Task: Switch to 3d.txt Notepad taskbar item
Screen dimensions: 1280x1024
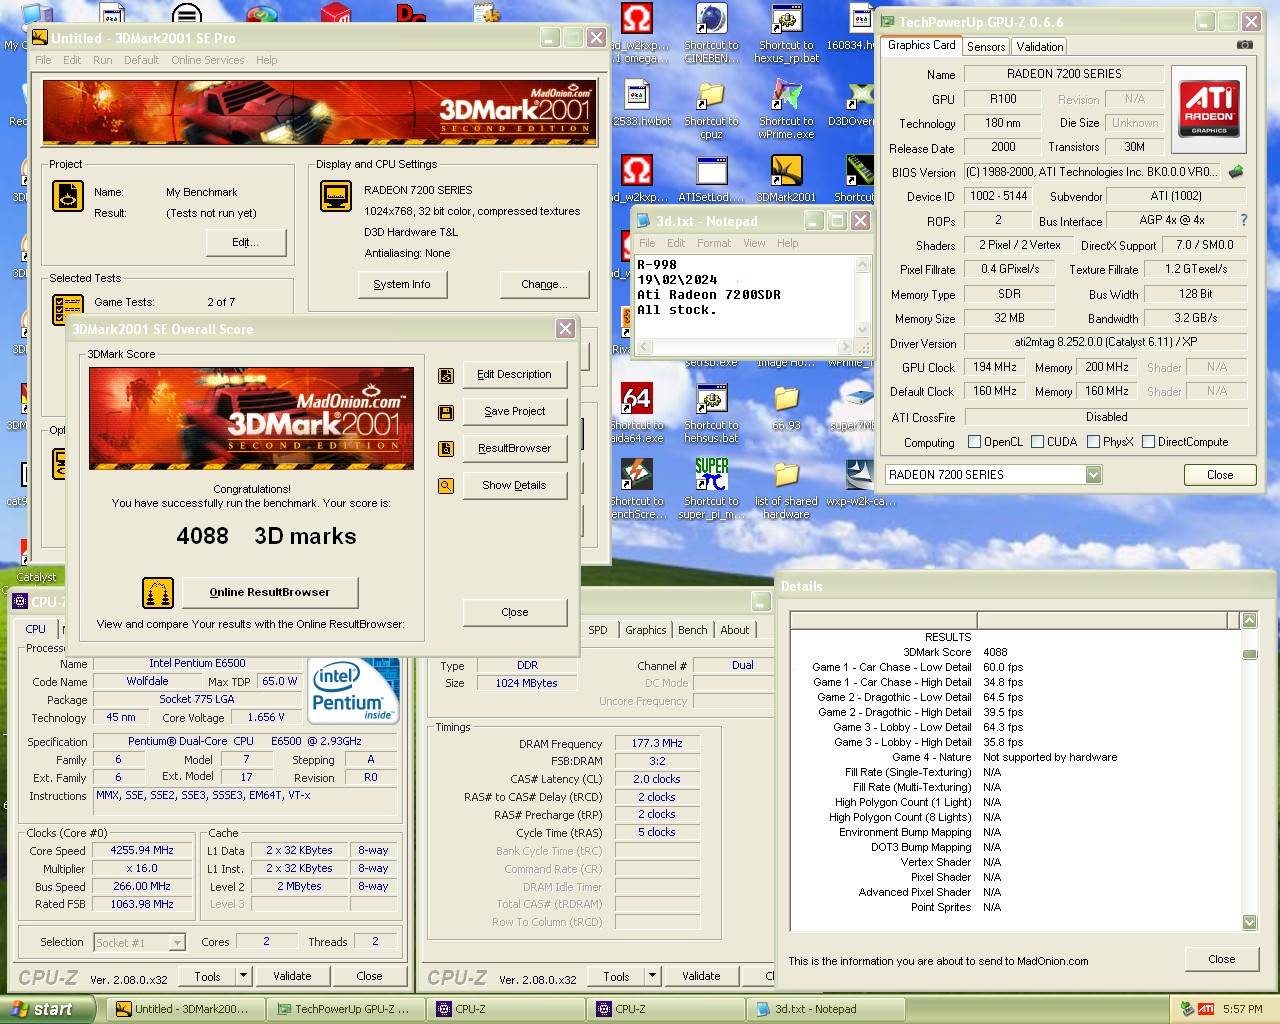Action: point(826,1009)
